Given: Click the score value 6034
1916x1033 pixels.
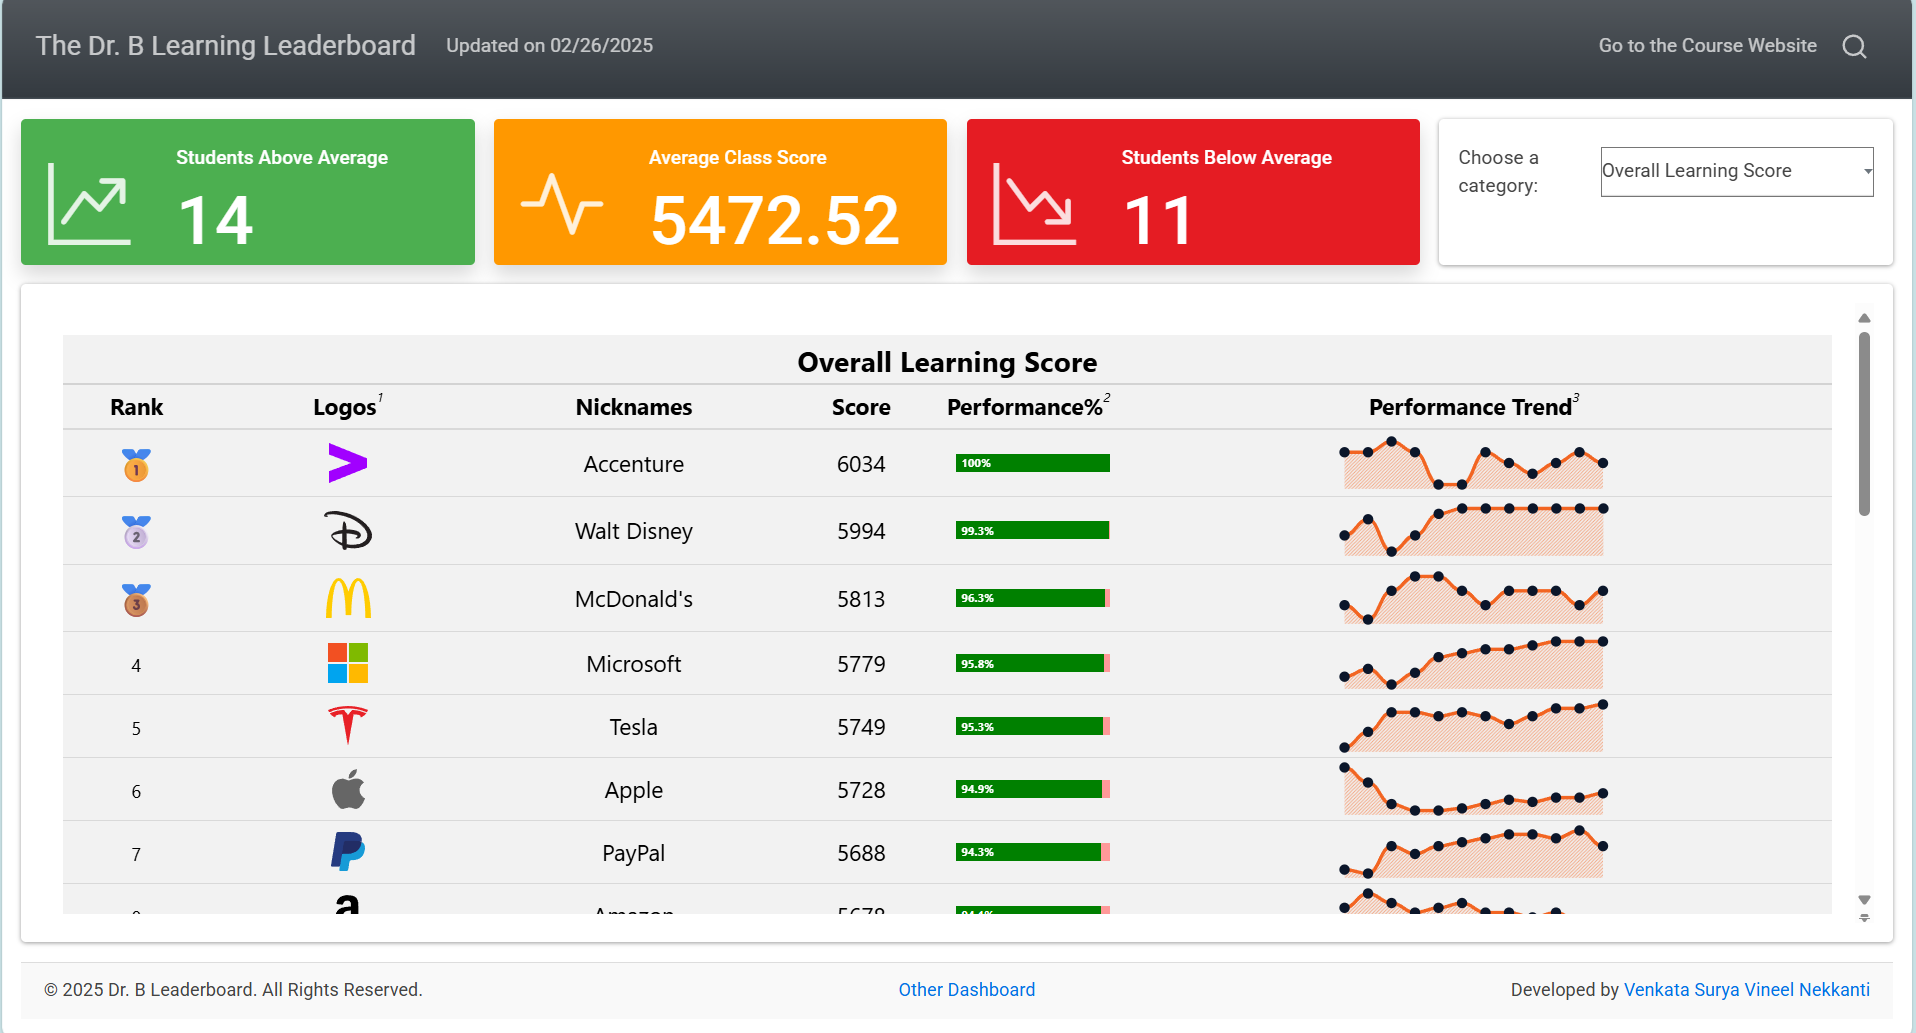Looking at the screenshot, I should 861,464.
